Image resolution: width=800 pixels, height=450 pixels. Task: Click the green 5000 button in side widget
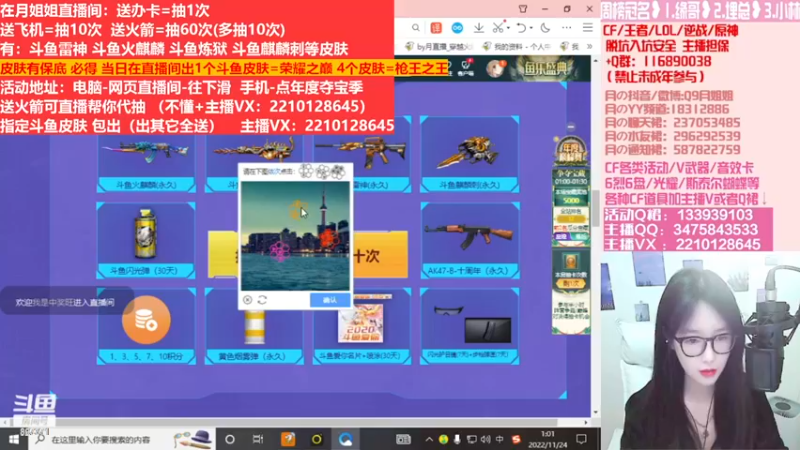click(x=571, y=201)
